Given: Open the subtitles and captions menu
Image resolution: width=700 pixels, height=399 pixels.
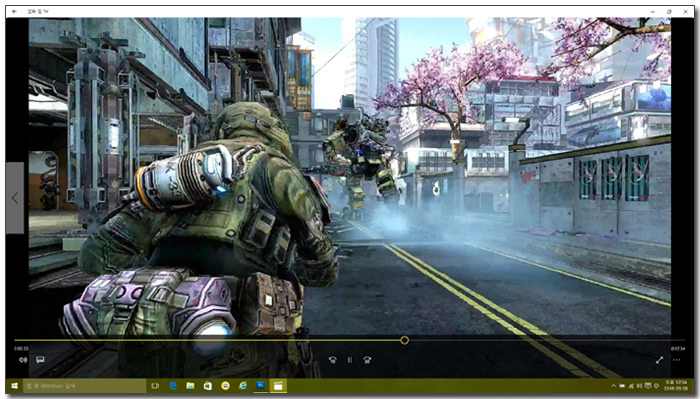Looking at the screenshot, I should (x=40, y=360).
